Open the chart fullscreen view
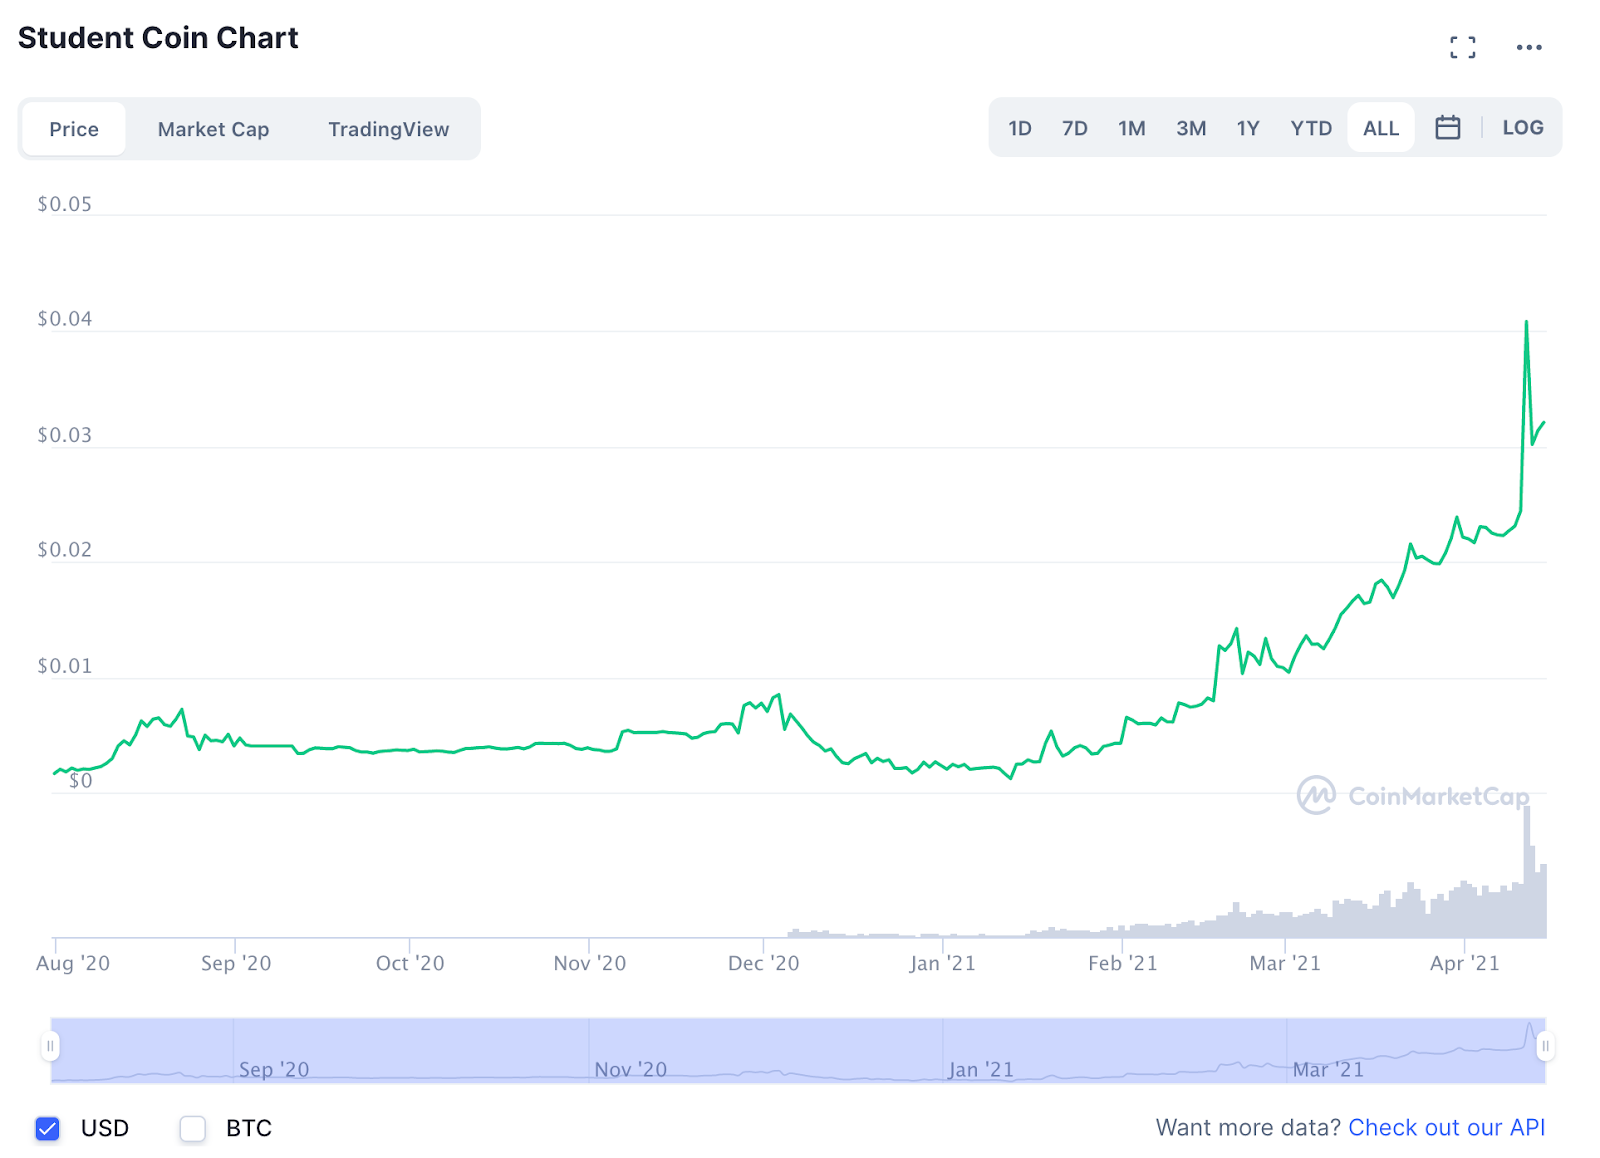The height and width of the screenshot is (1158, 1600). click(1462, 46)
